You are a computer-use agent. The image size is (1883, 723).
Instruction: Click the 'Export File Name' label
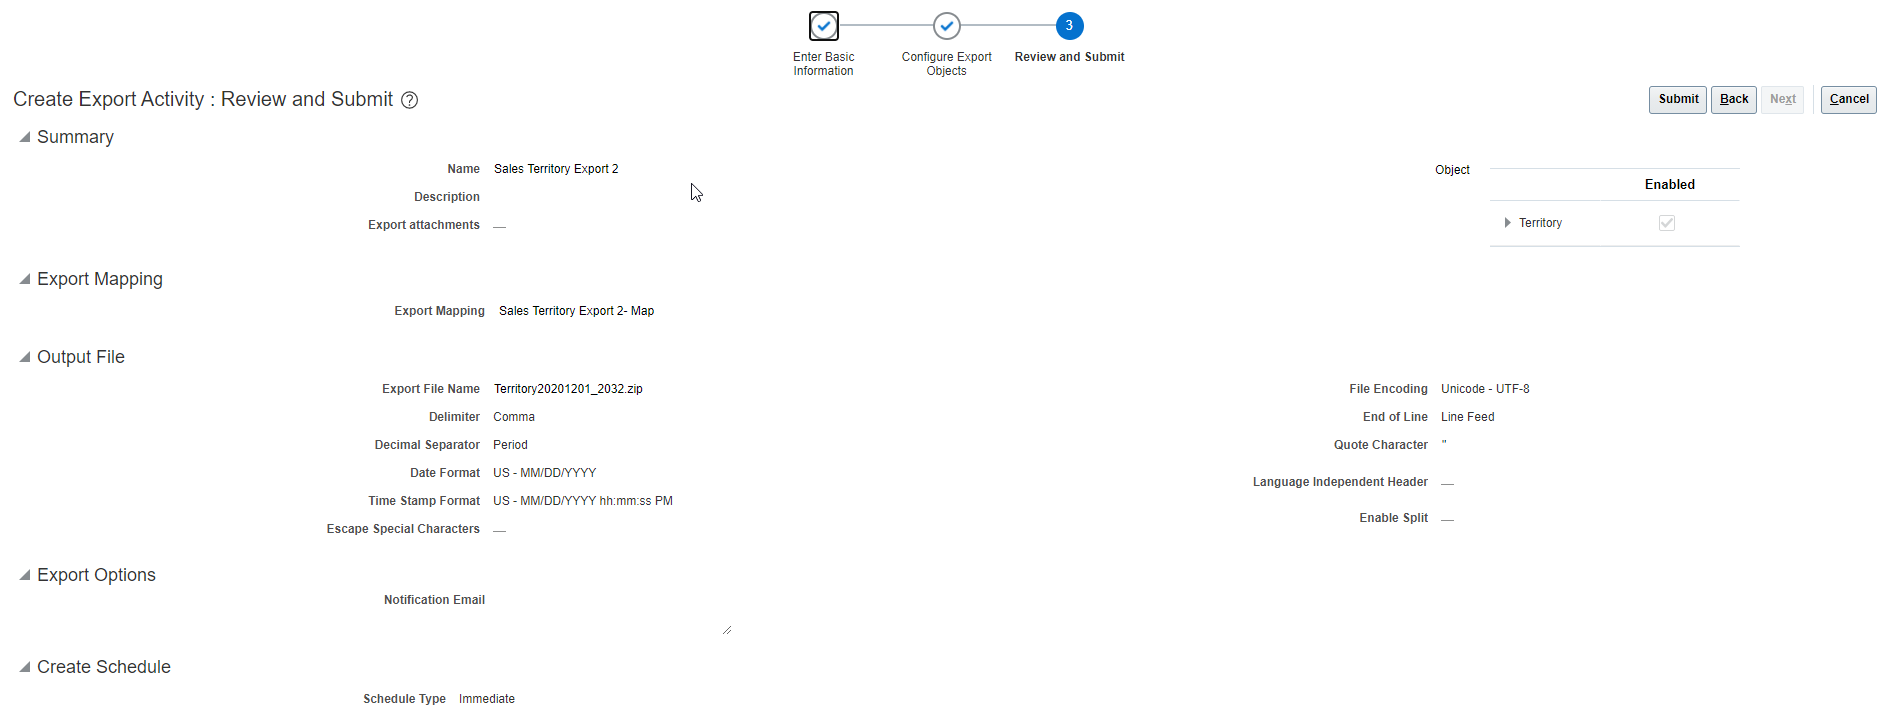[431, 389]
